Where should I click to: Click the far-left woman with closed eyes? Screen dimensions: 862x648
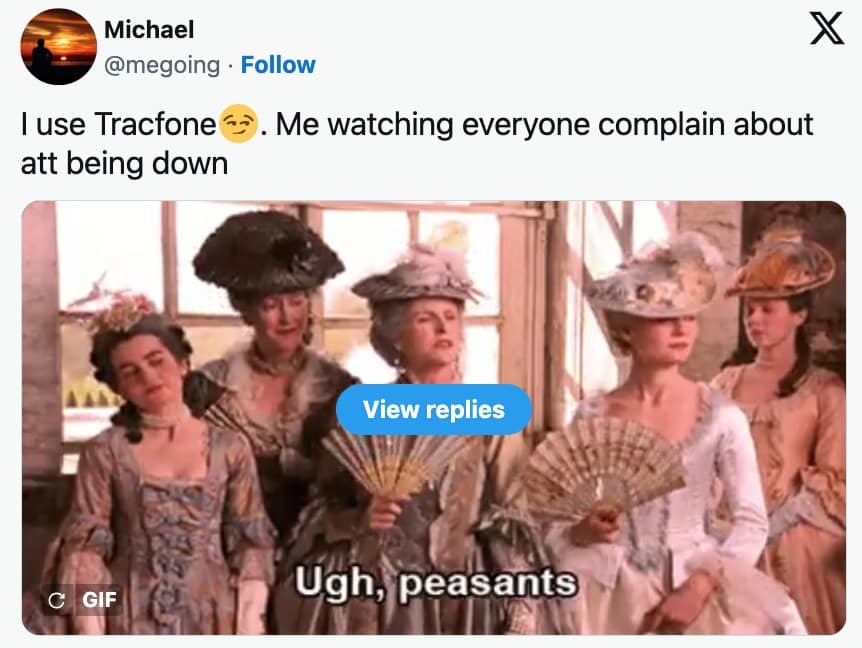(159, 467)
